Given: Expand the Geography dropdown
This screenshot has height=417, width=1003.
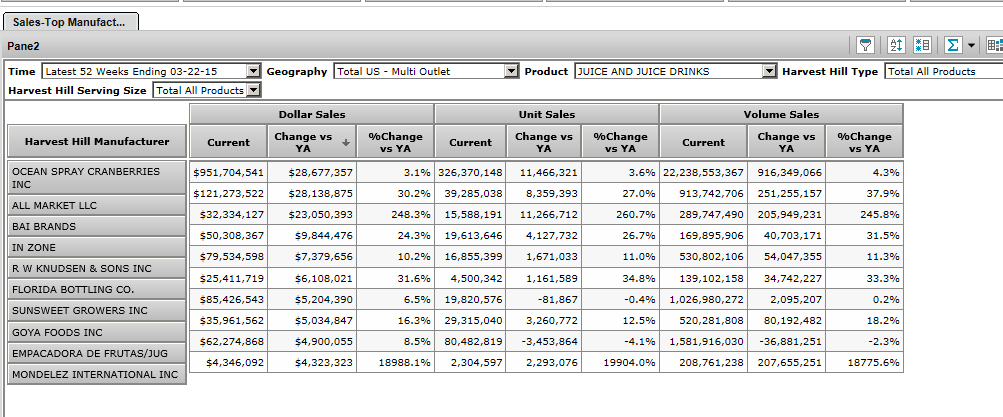Looking at the screenshot, I should pyautogui.click(x=512, y=72).
